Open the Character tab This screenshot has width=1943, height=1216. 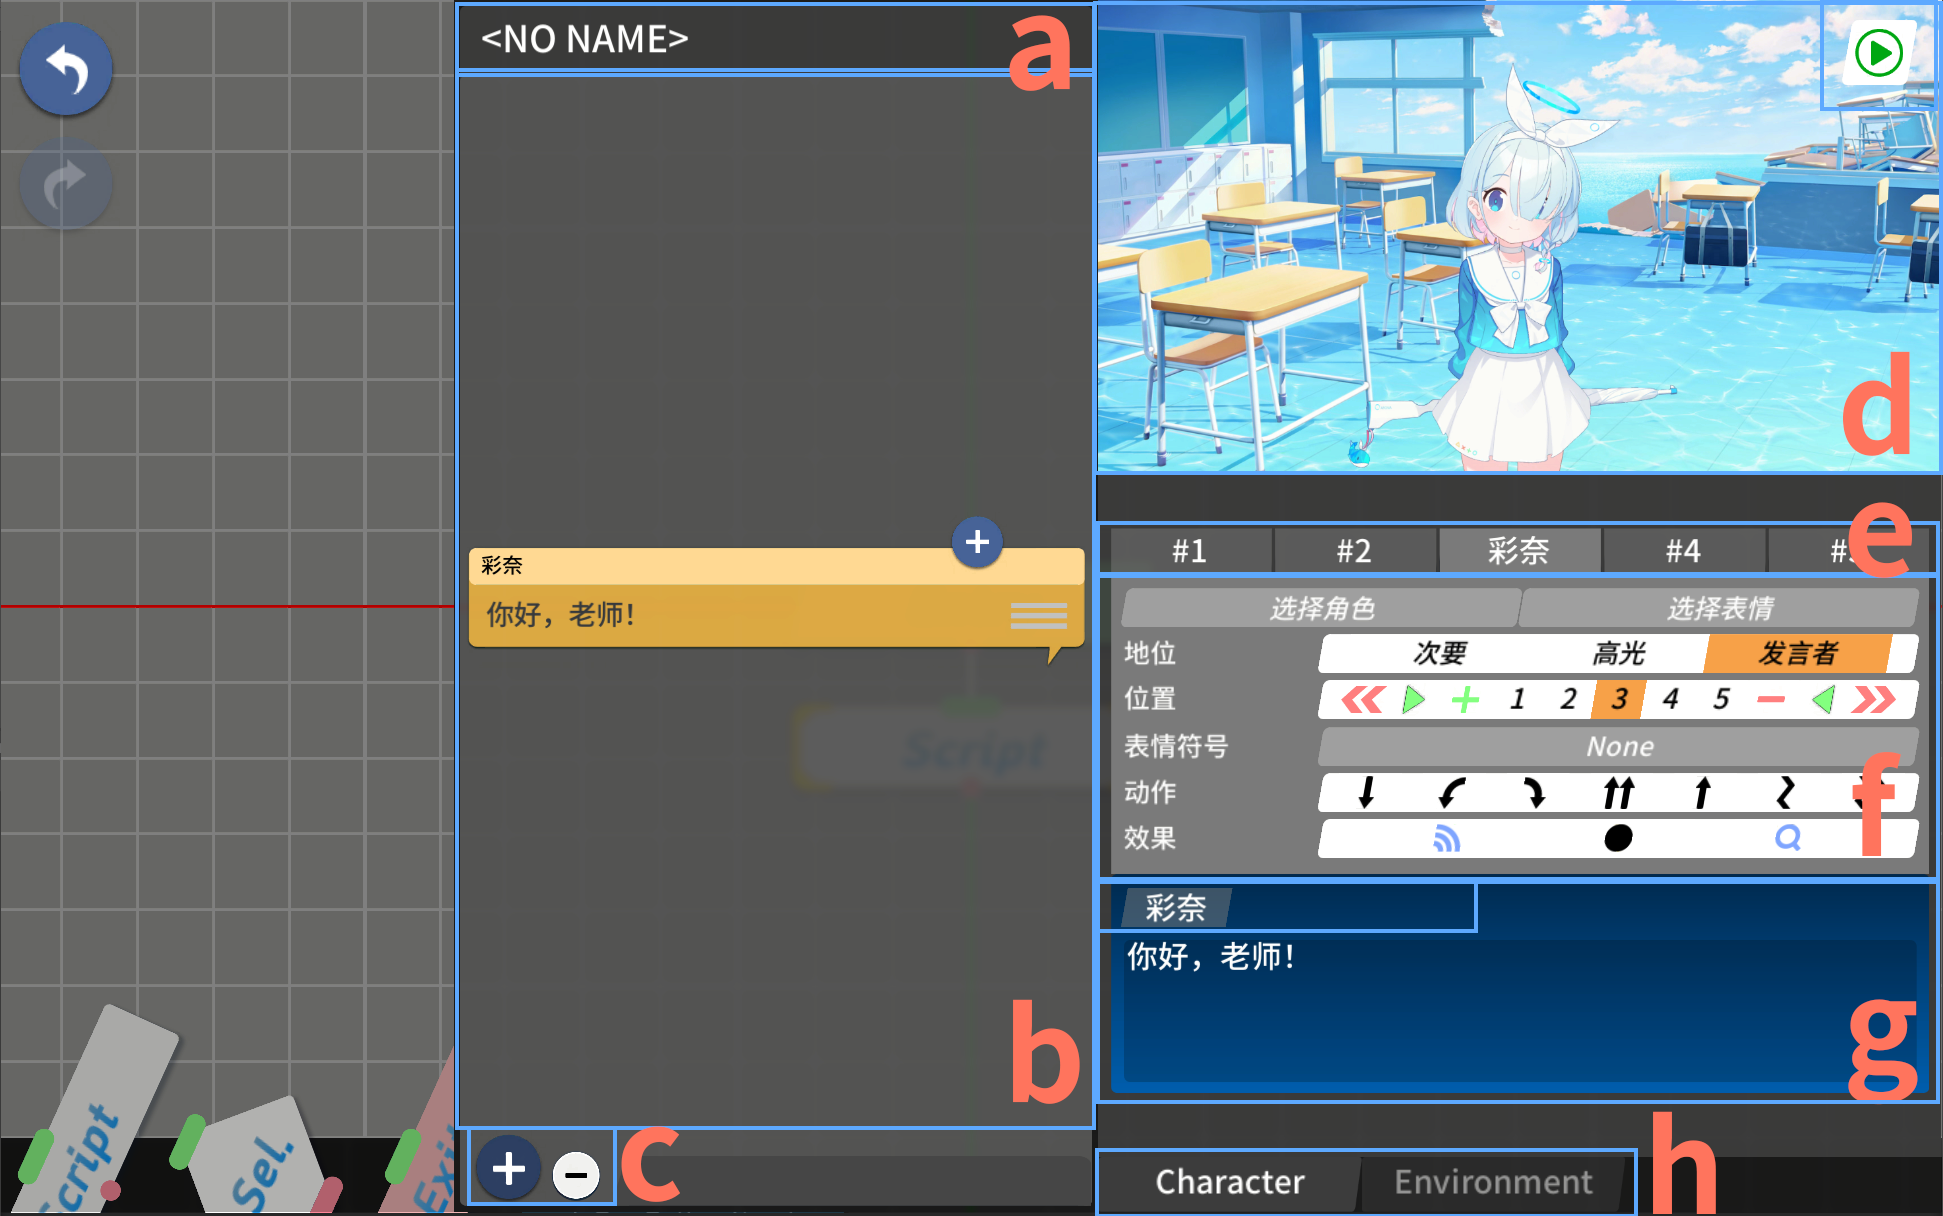(1230, 1182)
